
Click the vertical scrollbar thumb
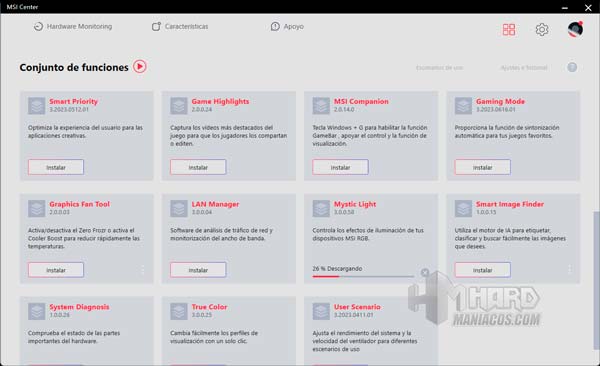pyautogui.click(x=596, y=279)
